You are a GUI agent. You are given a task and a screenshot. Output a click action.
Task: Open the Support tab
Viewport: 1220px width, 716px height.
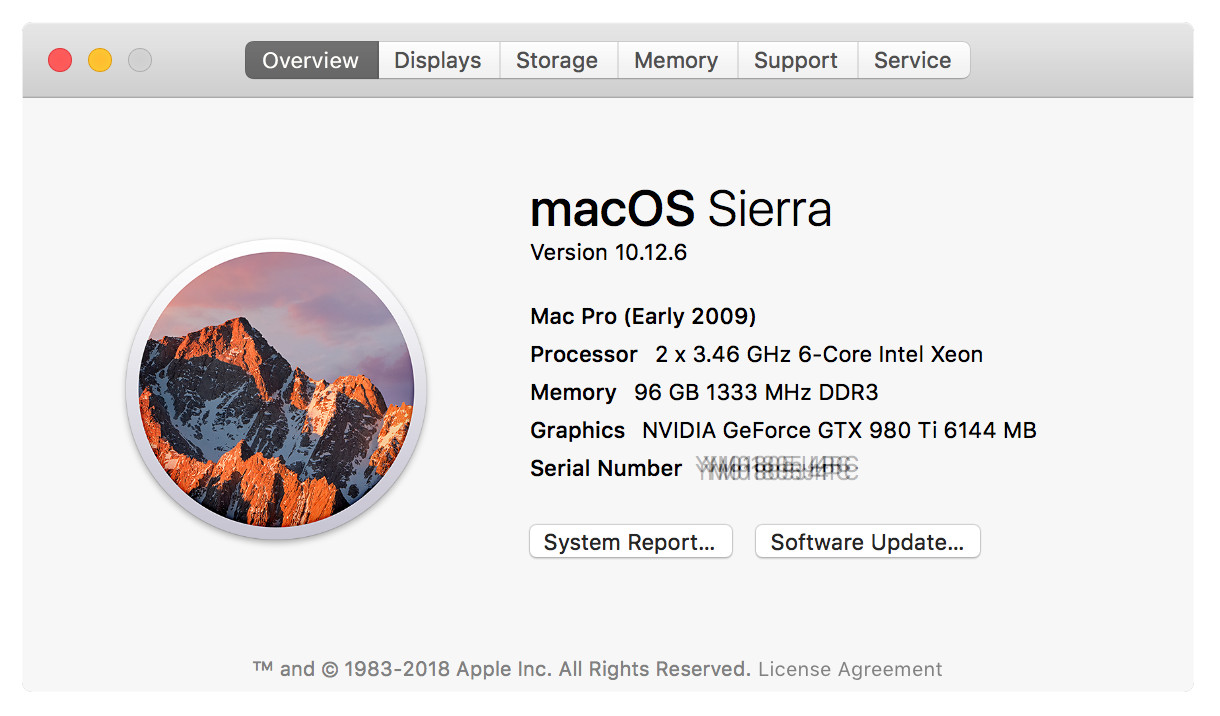(797, 60)
